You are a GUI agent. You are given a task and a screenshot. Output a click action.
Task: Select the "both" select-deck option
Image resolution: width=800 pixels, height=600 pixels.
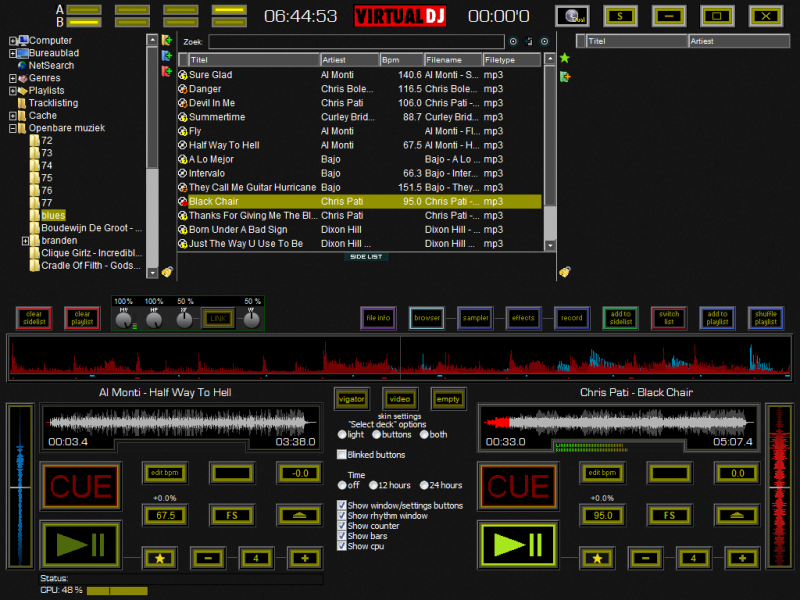(x=424, y=435)
